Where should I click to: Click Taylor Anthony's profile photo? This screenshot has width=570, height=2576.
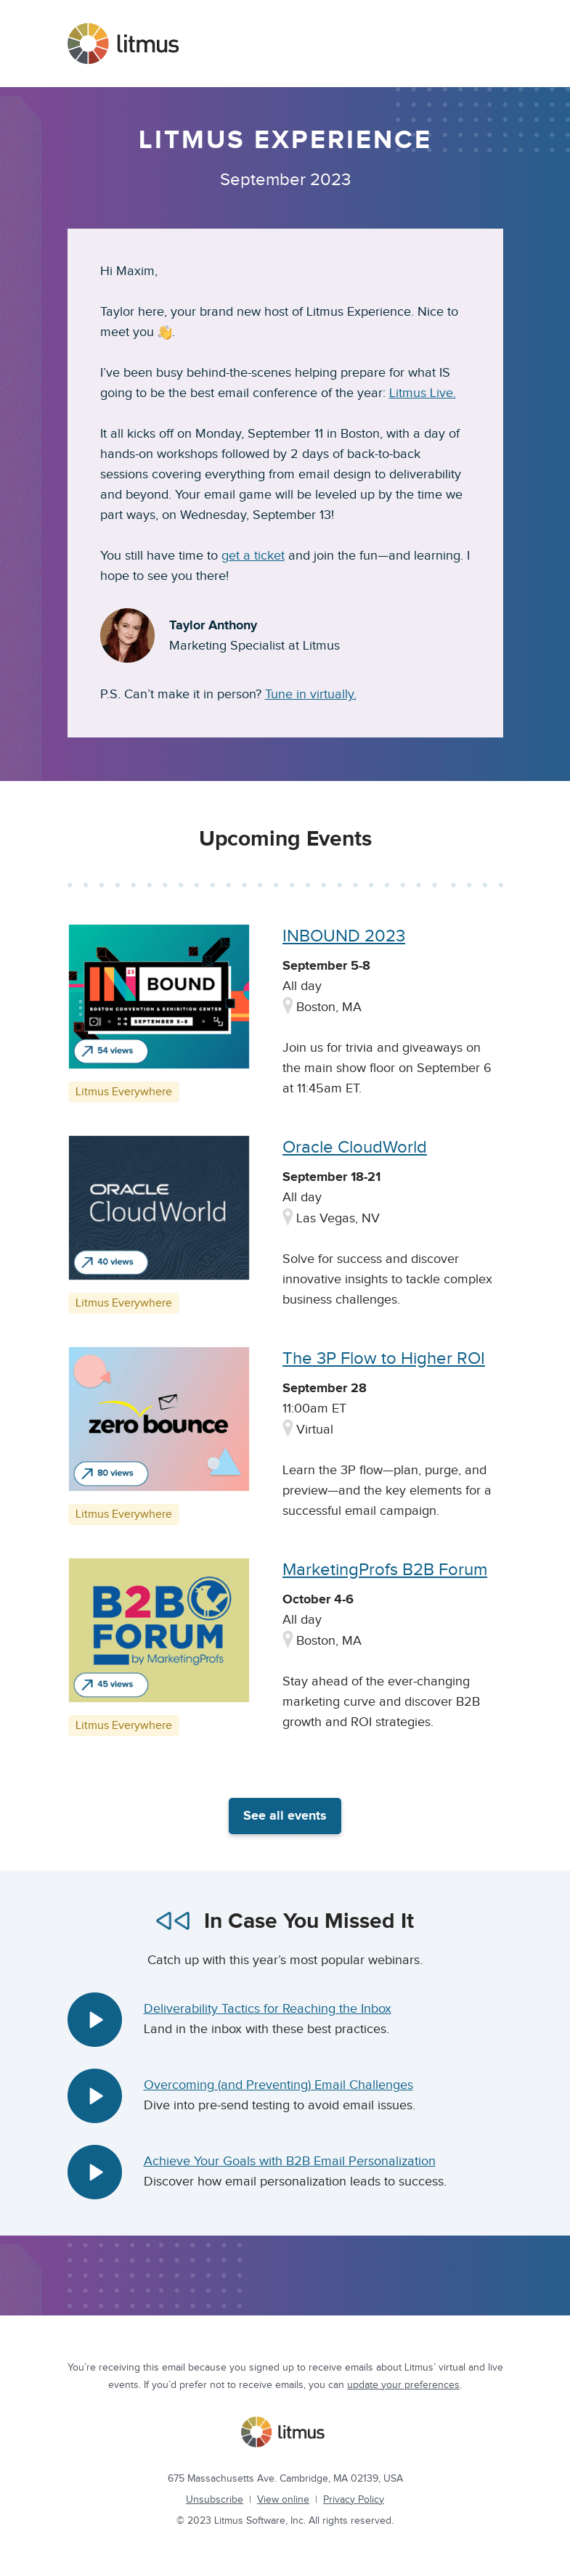(x=127, y=635)
